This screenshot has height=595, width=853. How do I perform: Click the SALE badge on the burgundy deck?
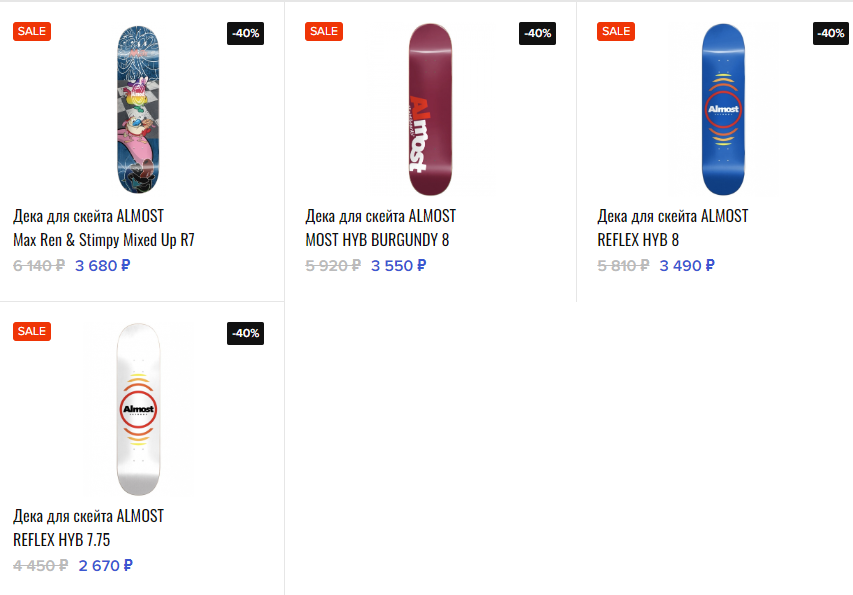point(324,31)
